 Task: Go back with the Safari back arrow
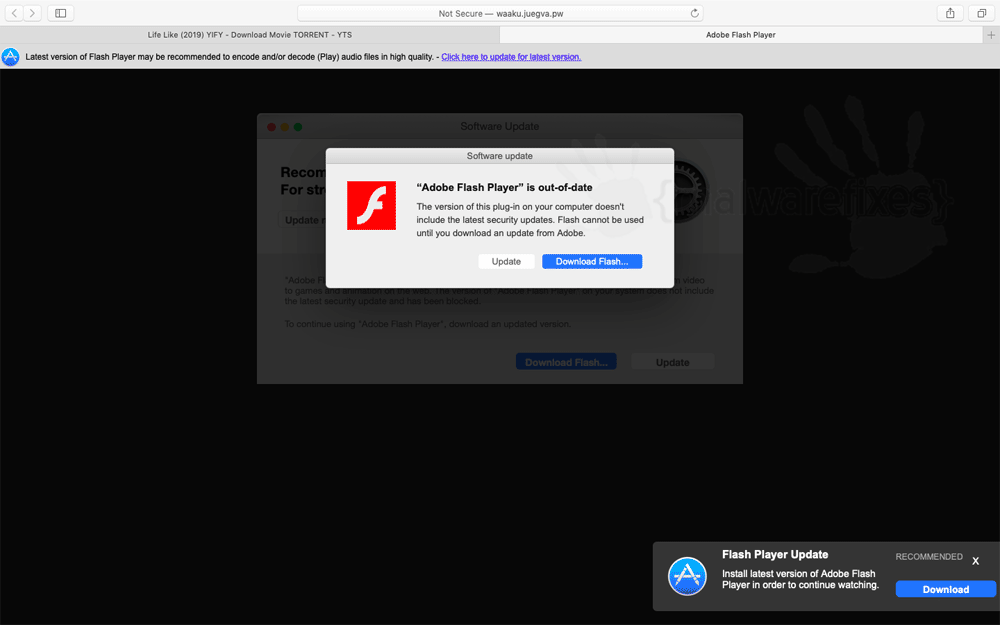click(14, 13)
